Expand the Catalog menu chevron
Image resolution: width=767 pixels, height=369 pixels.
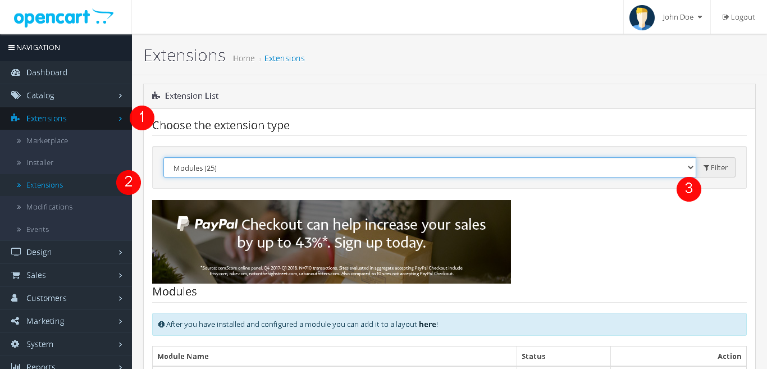(120, 96)
